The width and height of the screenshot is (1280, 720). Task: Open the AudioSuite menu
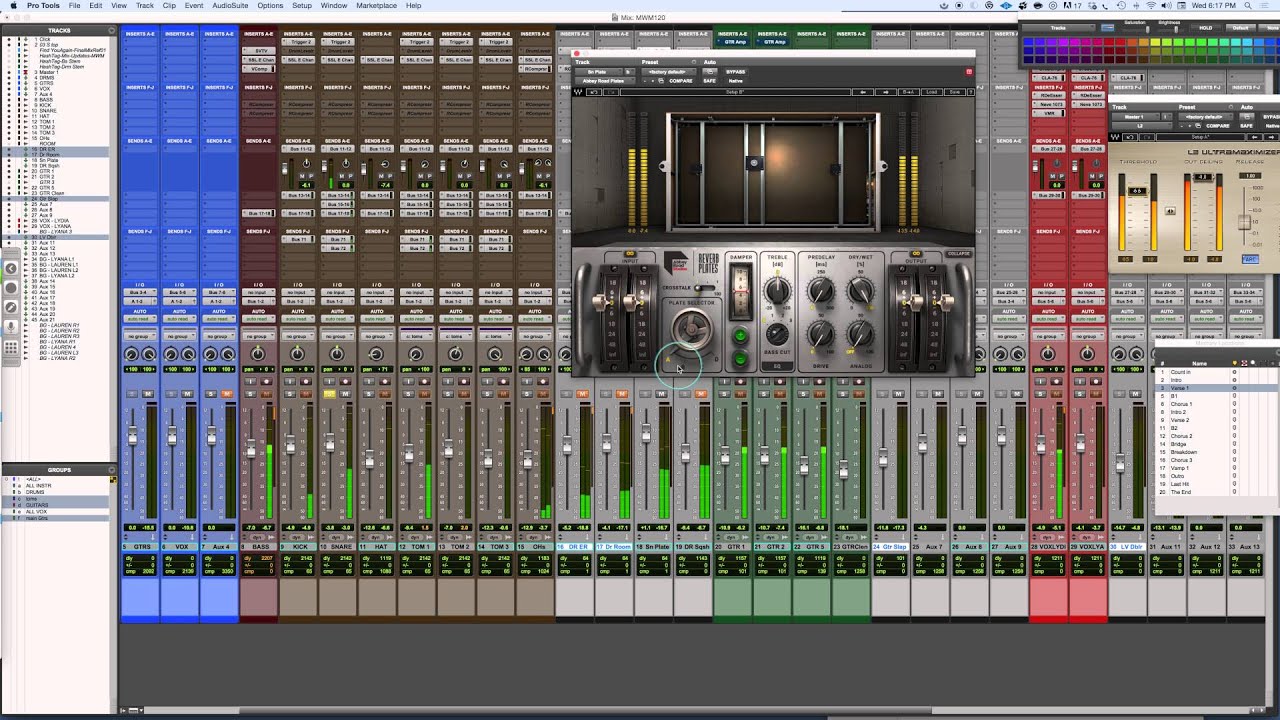(230, 6)
